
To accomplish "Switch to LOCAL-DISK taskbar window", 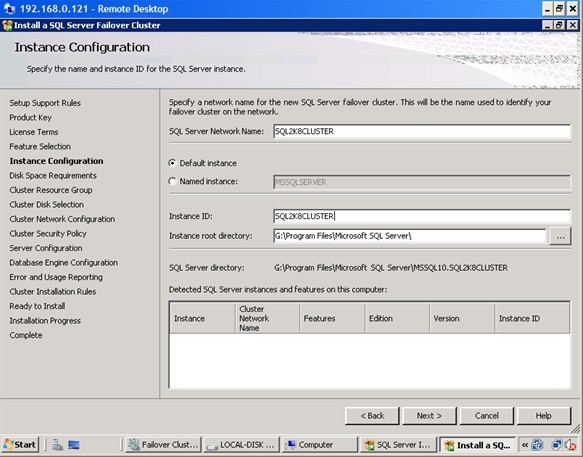I will tap(242, 445).
